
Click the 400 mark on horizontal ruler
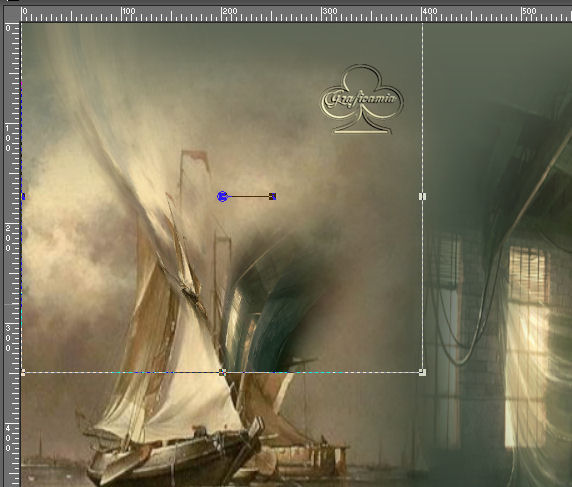point(430,11)
